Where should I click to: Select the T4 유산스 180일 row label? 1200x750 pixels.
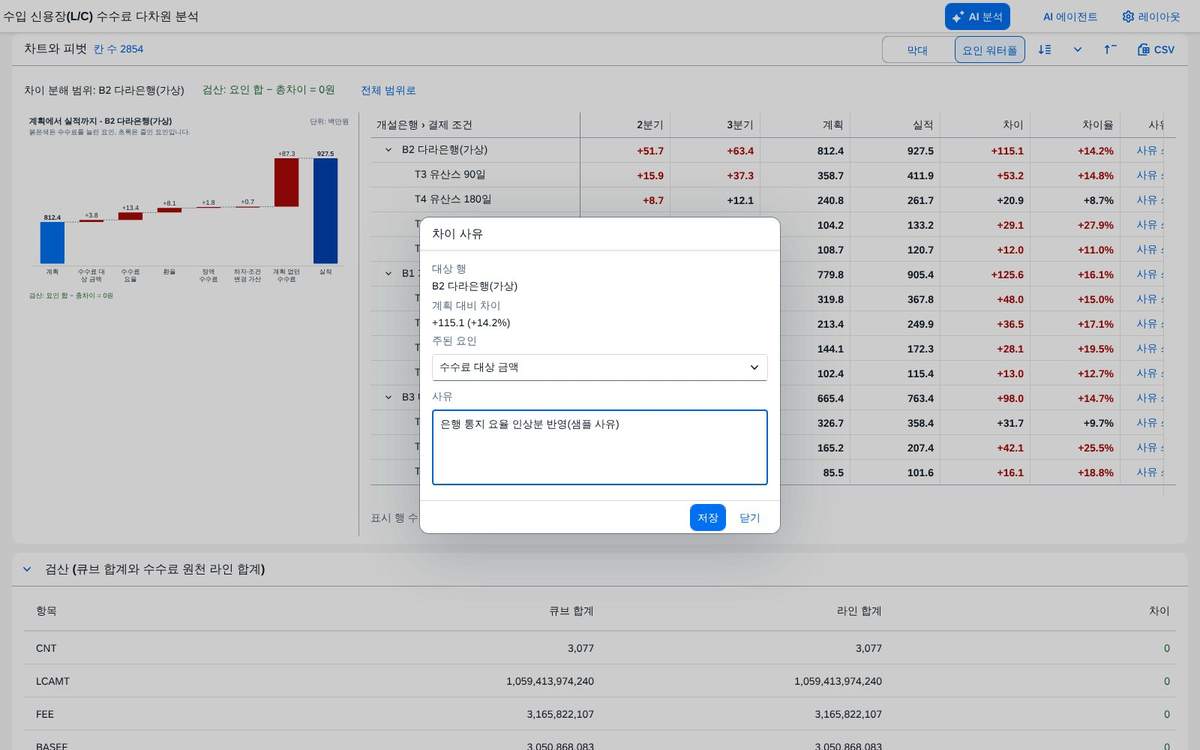coord(453,200)
